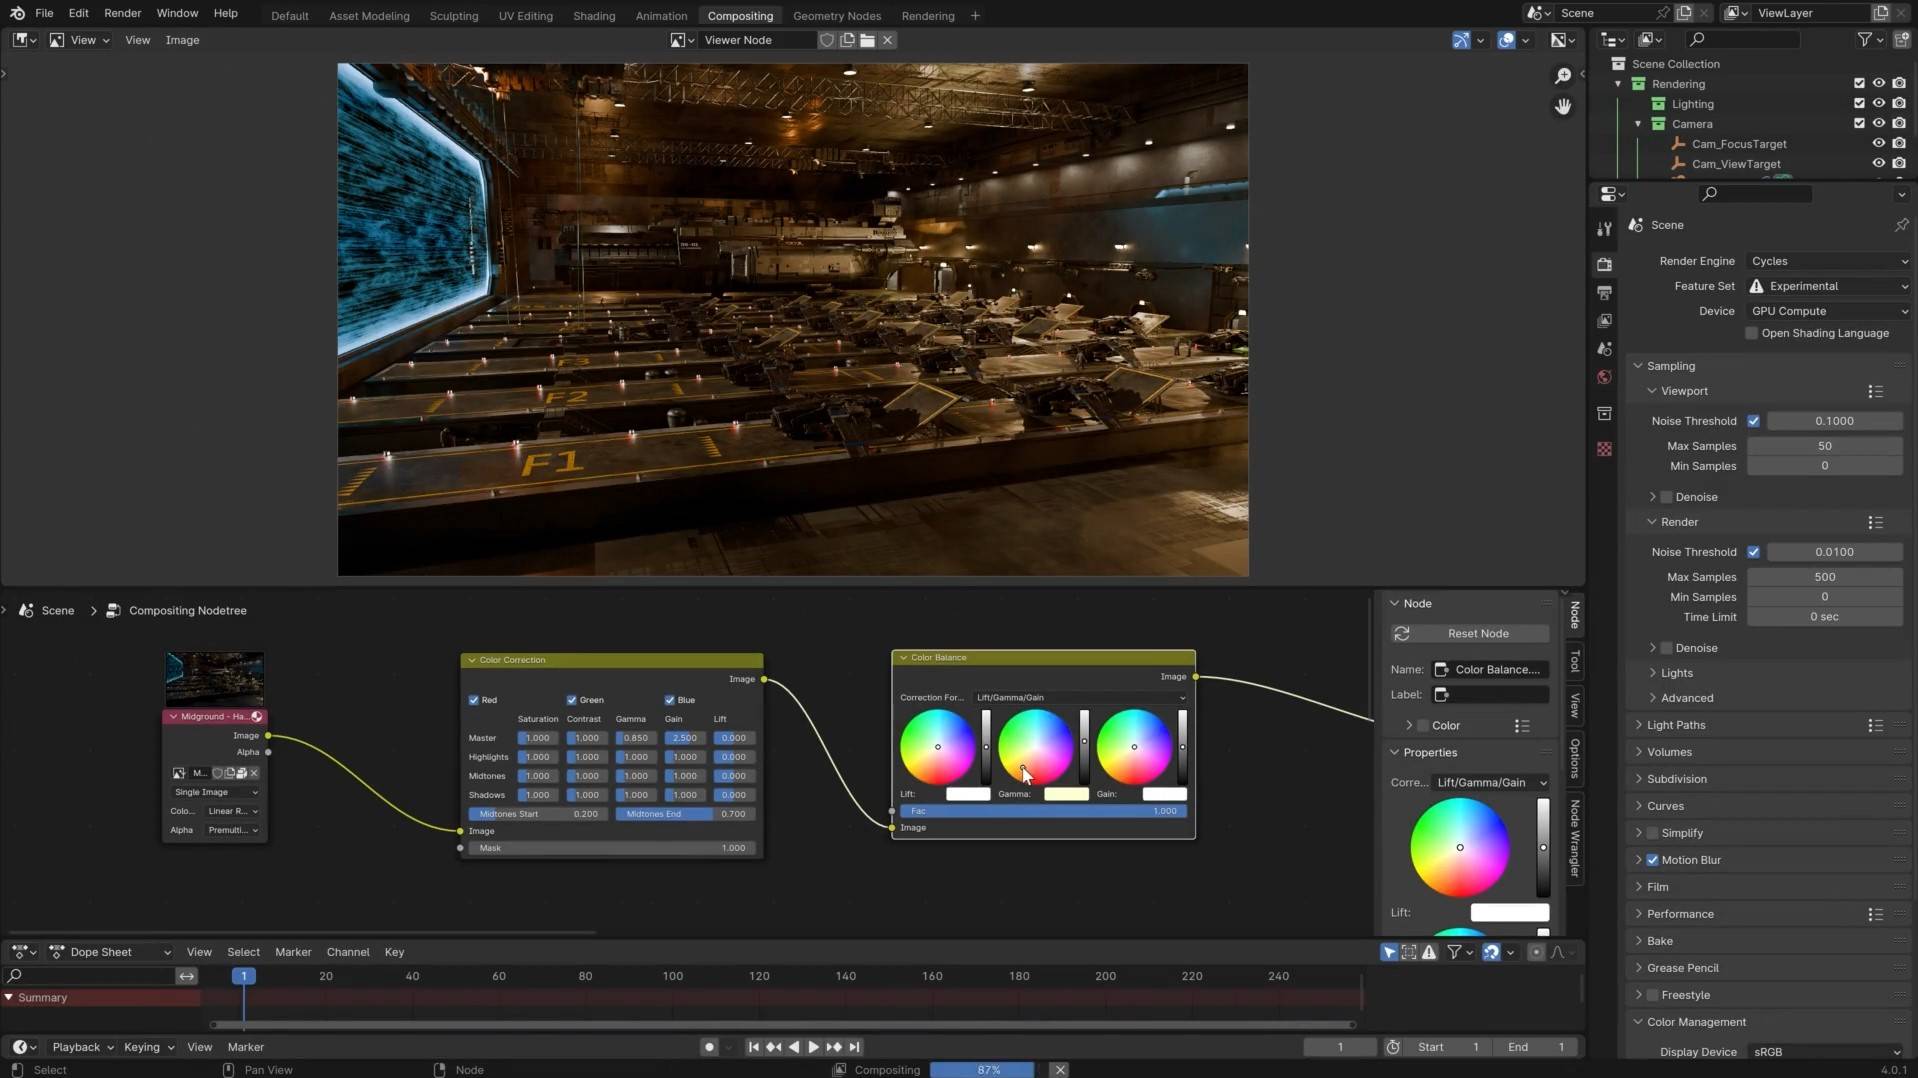Click Sampling Render presets list icon
Viewport: 1918px width, 1078px height.
(1875, 522)
